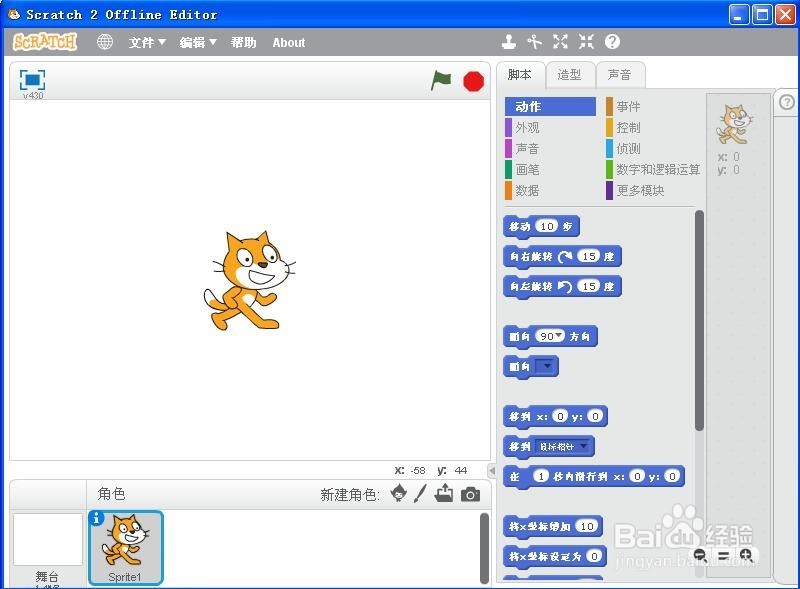The width and height of the screenshot is (800, 589).
Task: Create new sprite from camera
Action: 470,494
